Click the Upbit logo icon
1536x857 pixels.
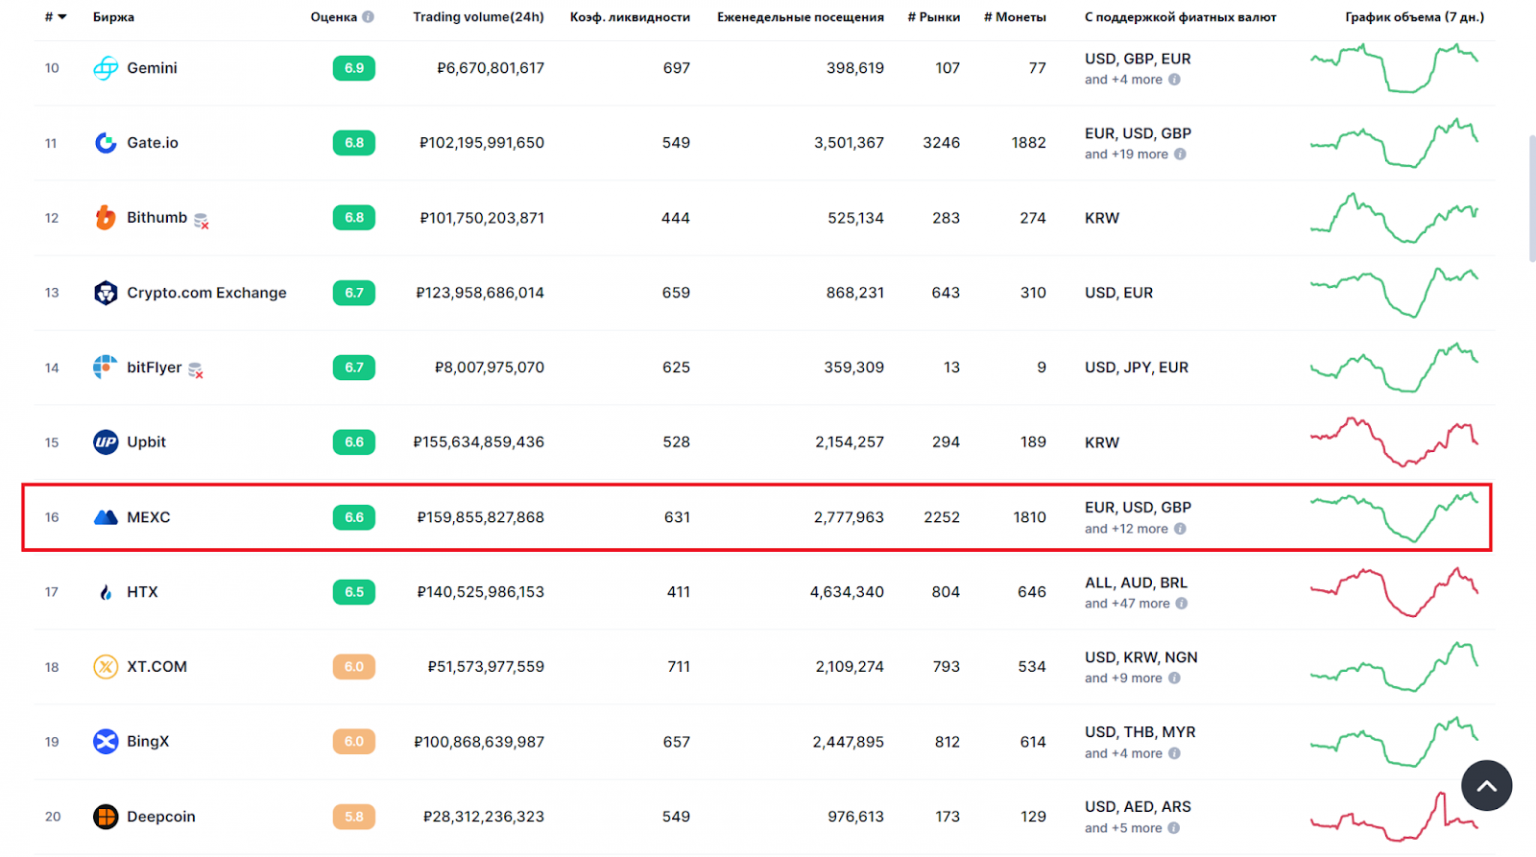tap(105, 442)
